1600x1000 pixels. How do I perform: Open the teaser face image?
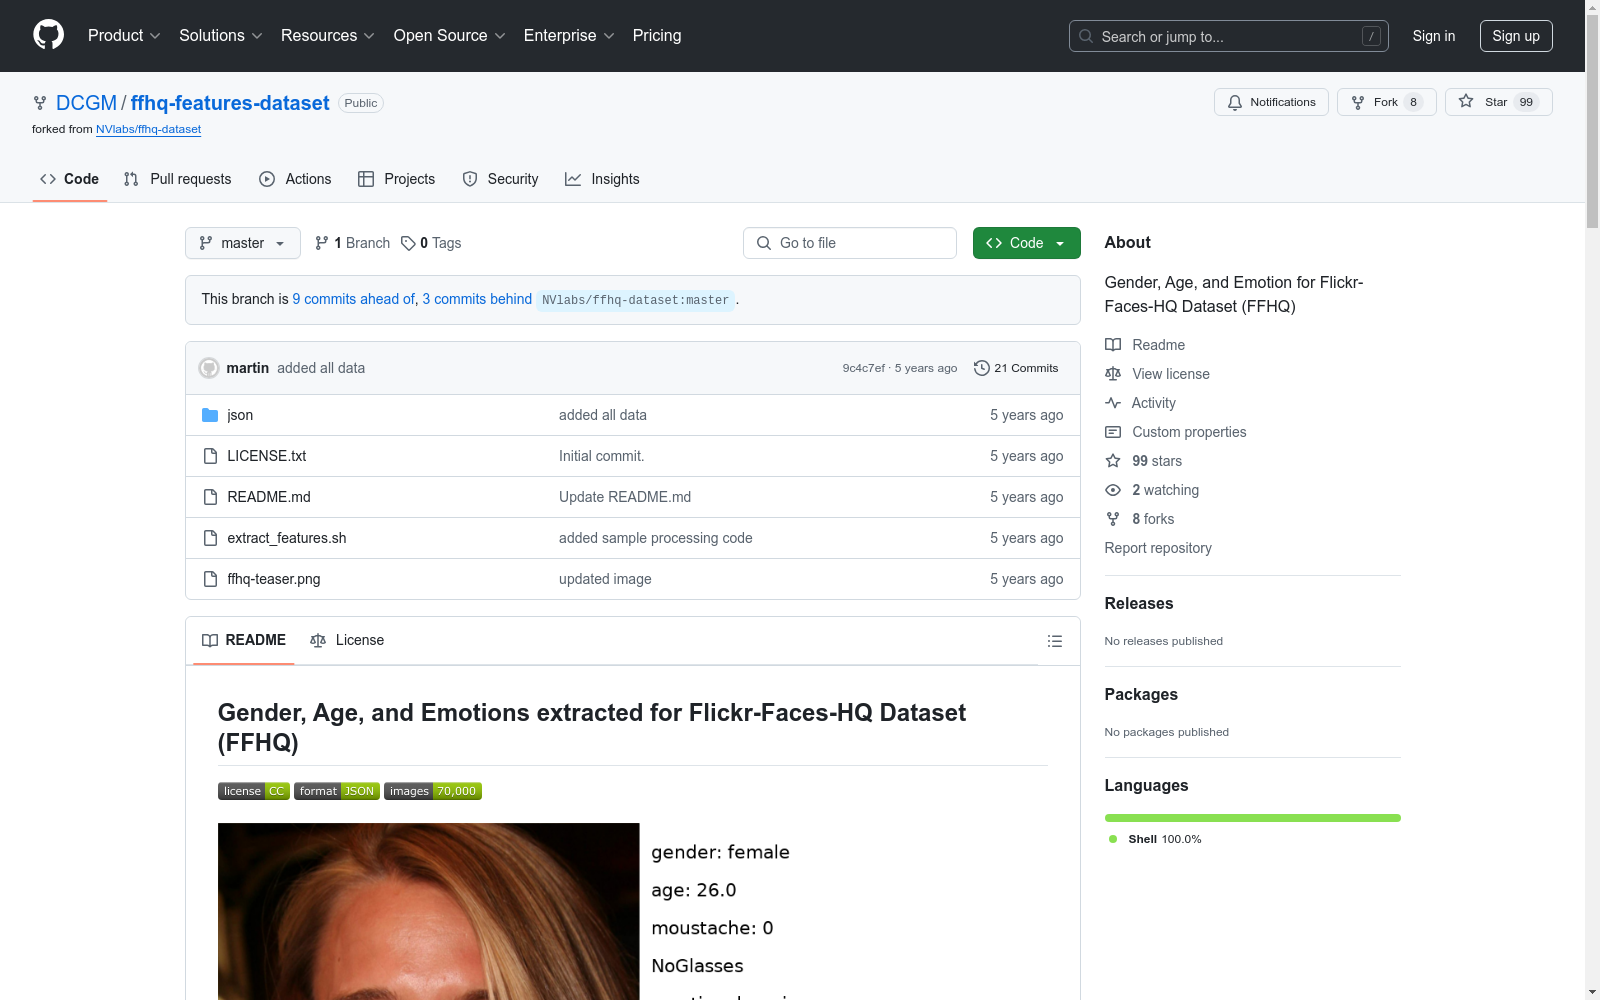[x=429, y=911]
